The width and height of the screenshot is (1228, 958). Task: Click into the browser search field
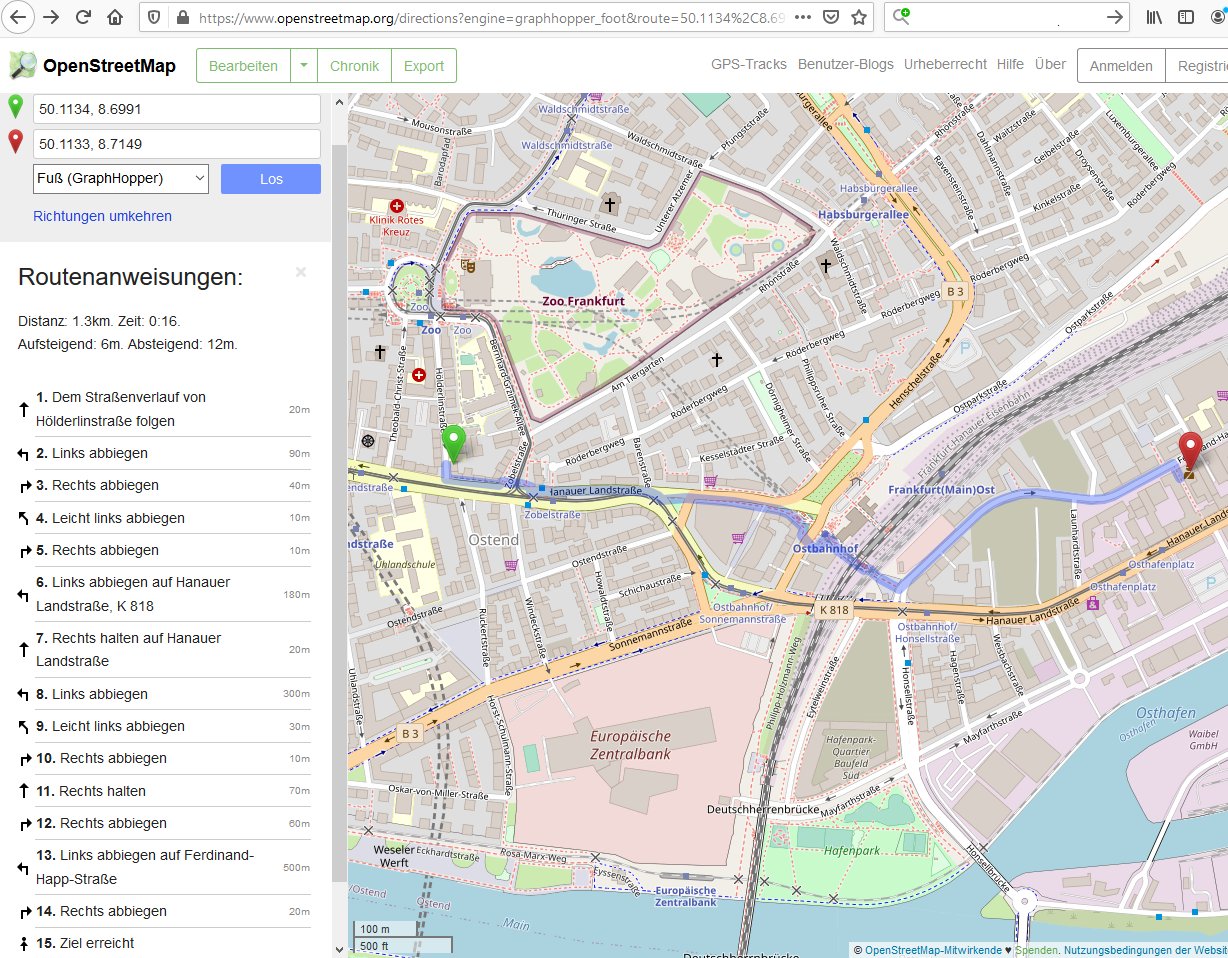tap(1008, 17)
